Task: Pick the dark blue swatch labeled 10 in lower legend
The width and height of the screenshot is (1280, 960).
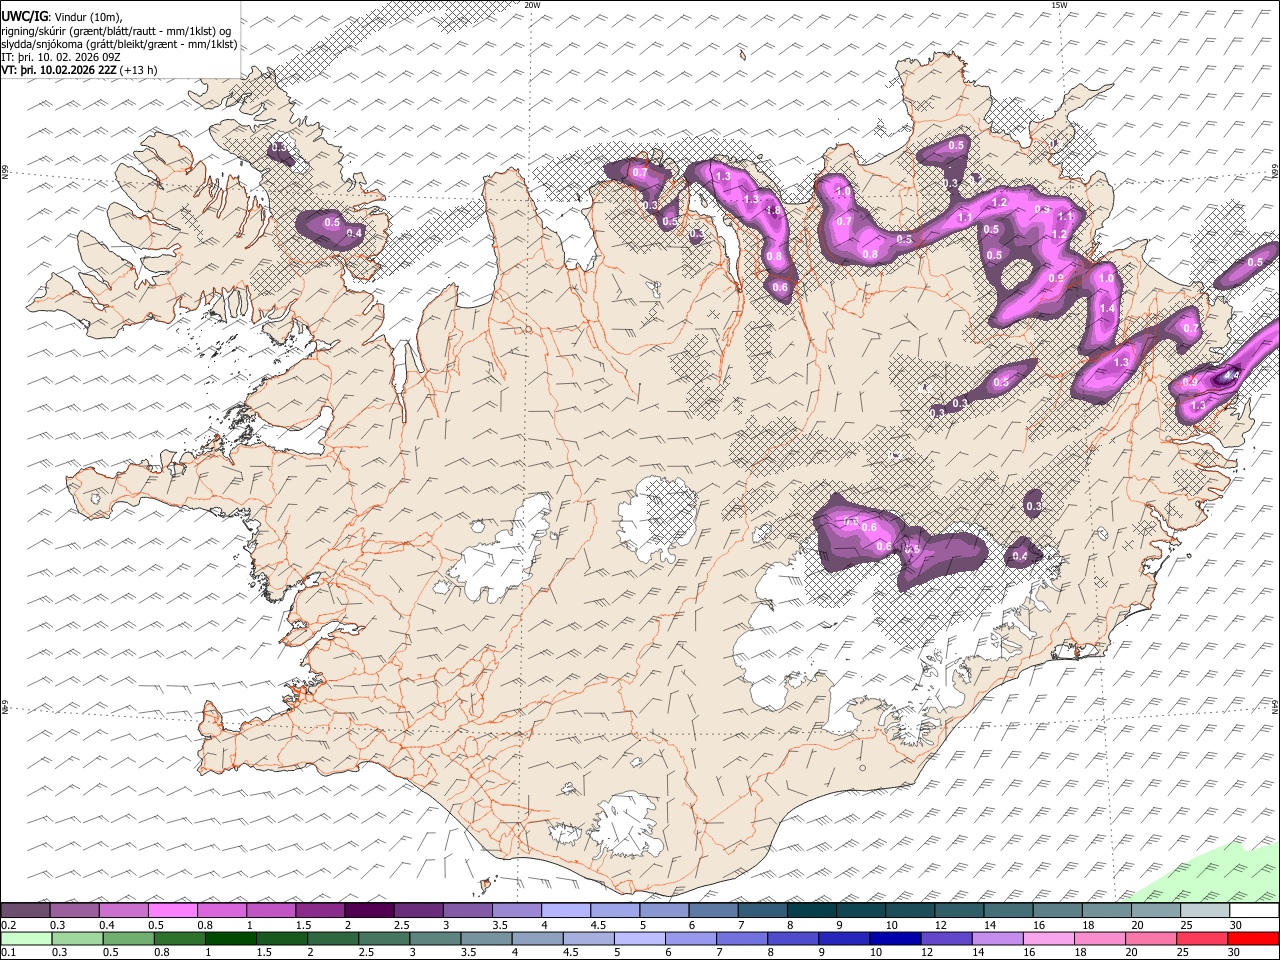Action: point(896,939)
